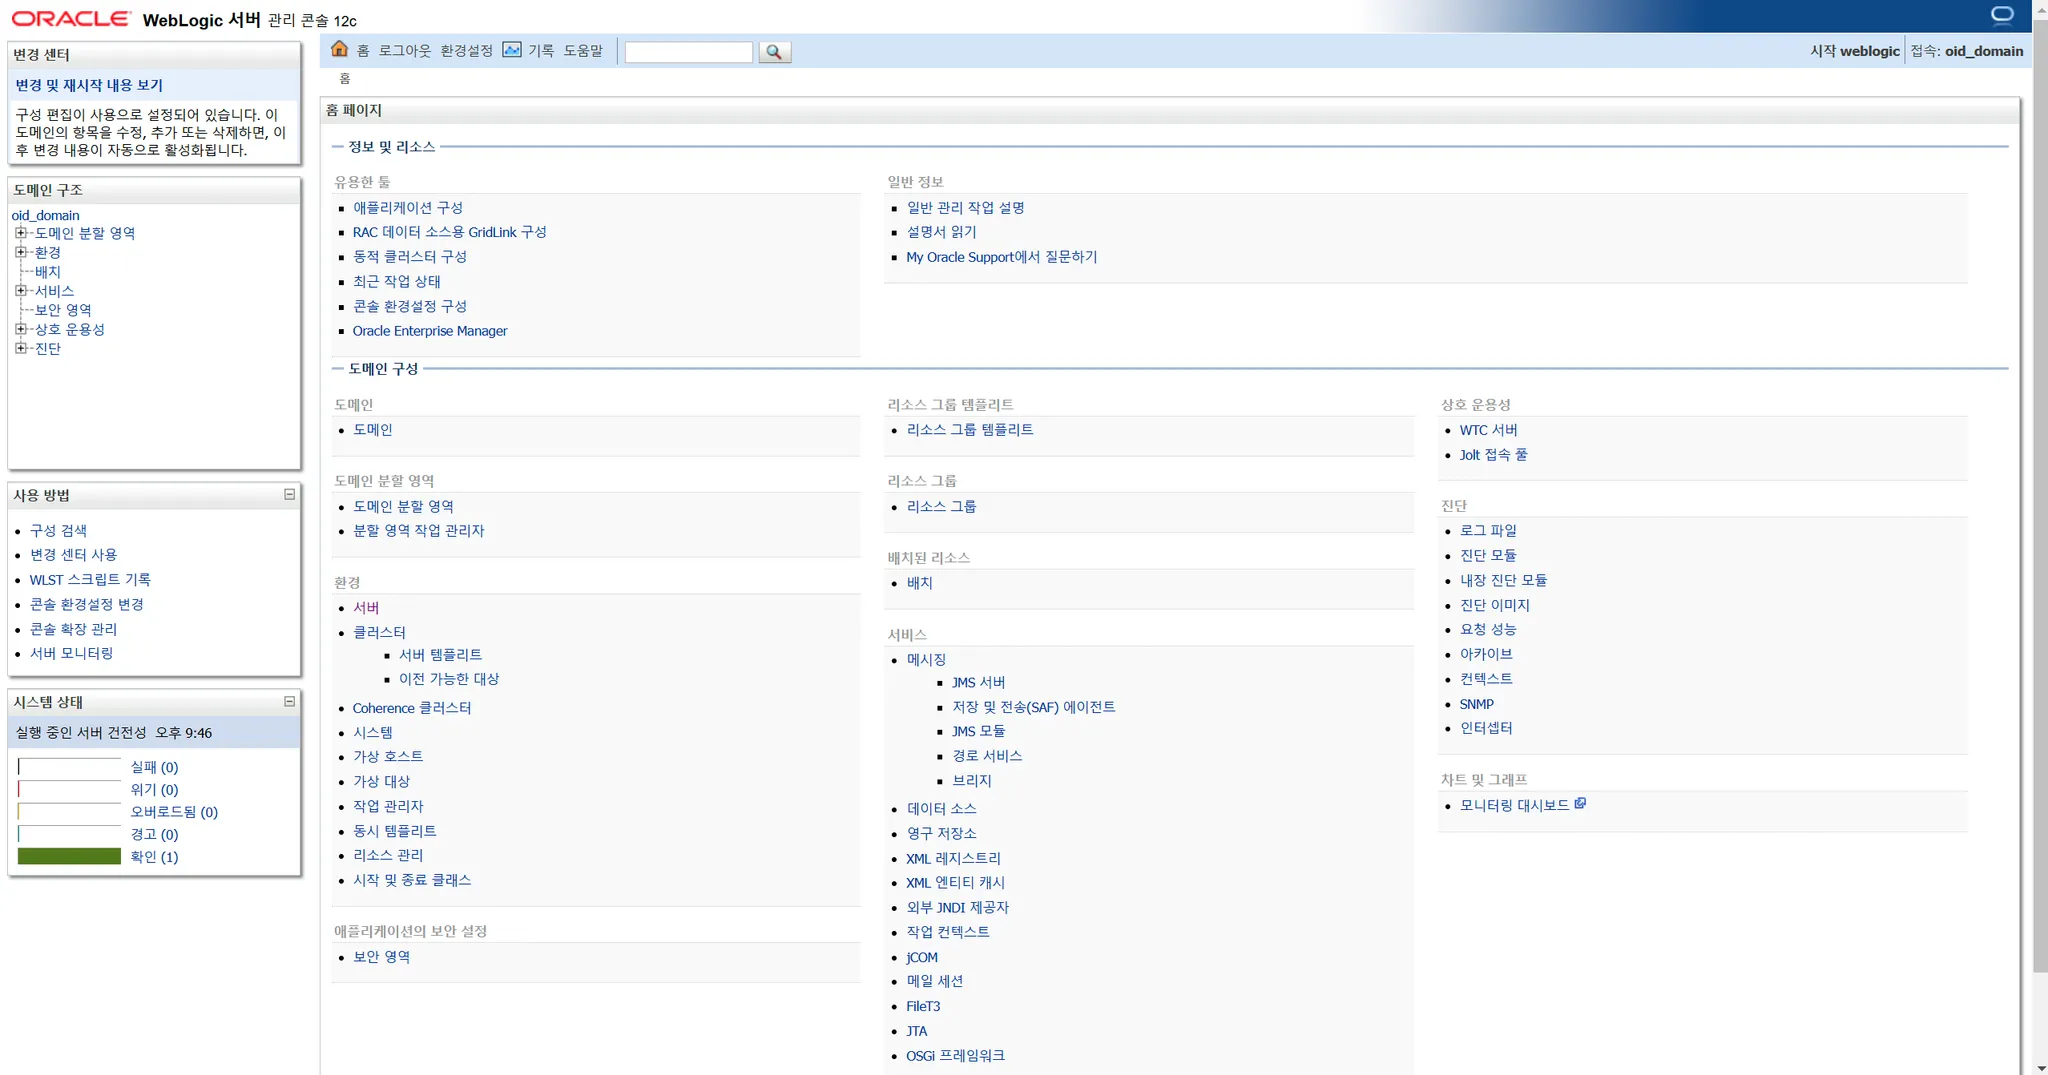2048x1075 pixels.
Task: Click the Oracle icon in top-right corner
Action: (x=2002, y=15)
